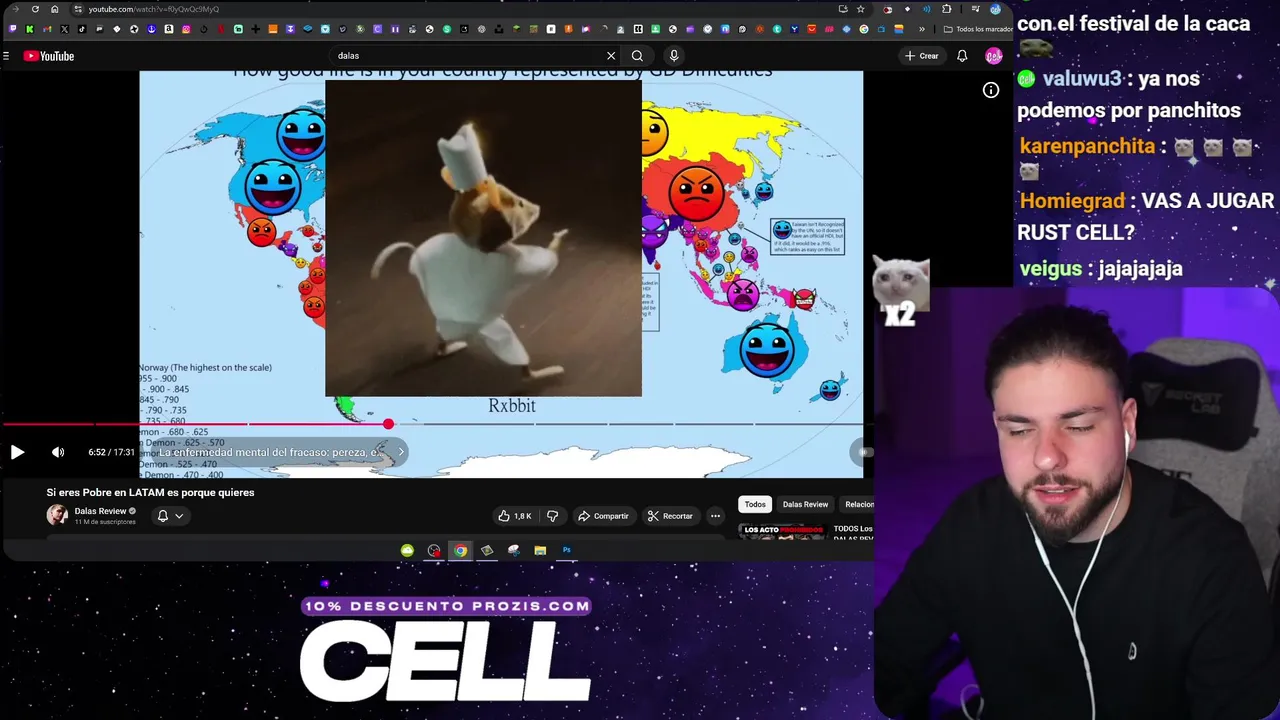Viewport: 1280px width, 720px height.
Task: Open site information icon in address bar
Action: tap(78, 9)
